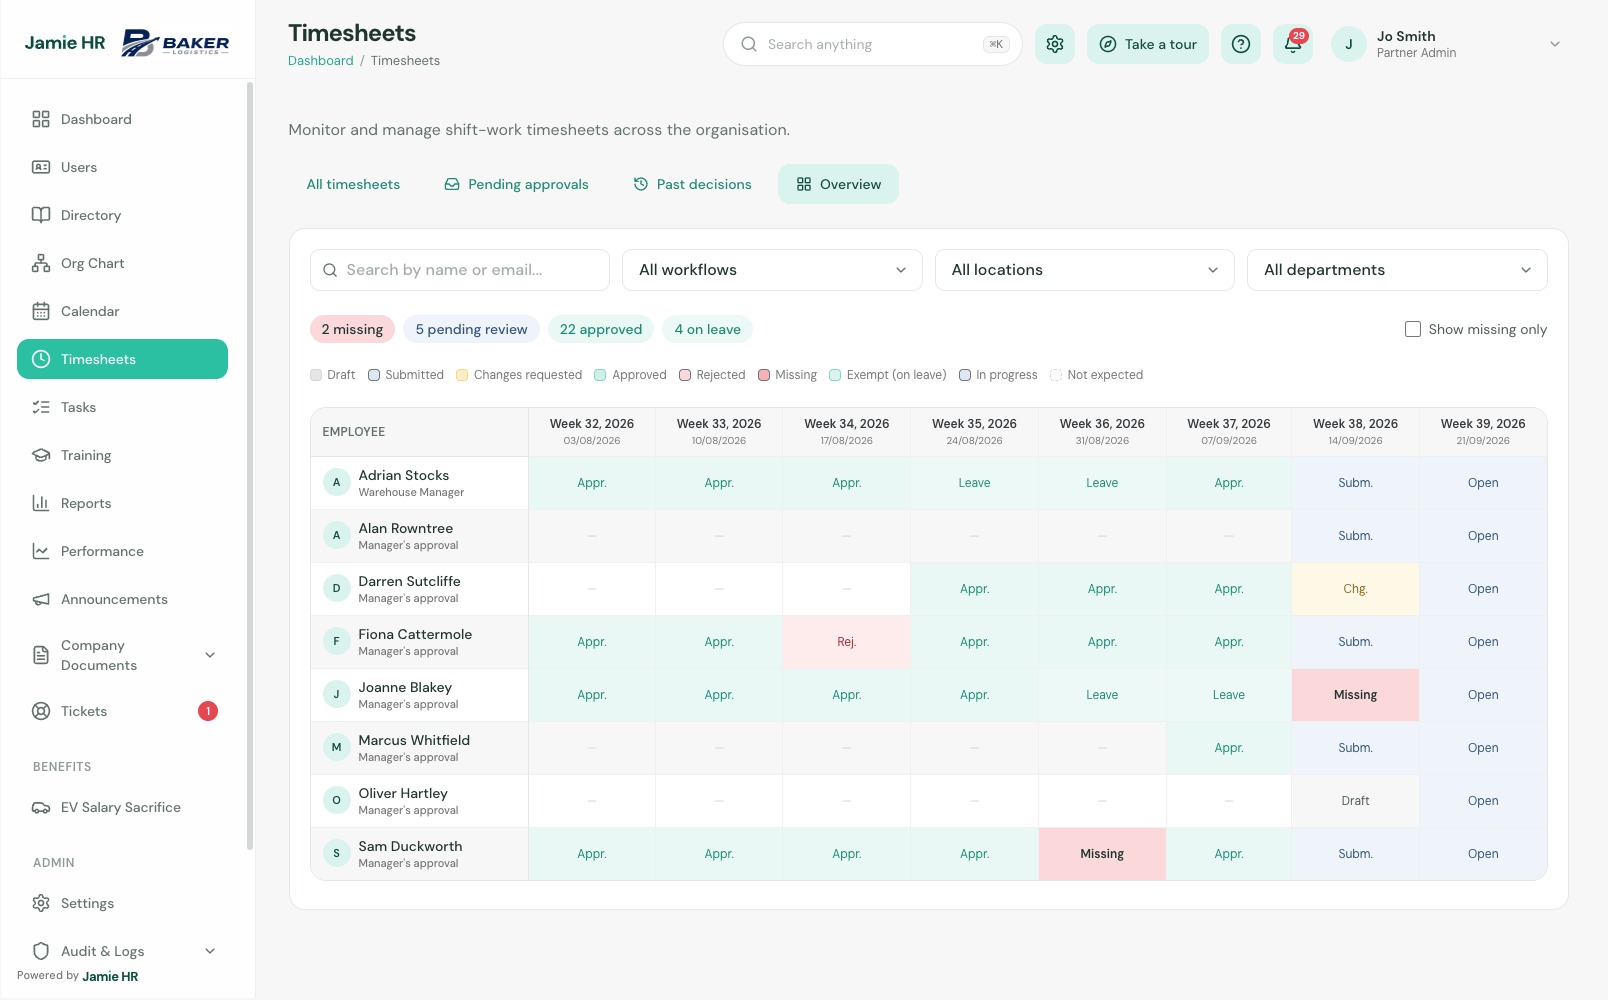Screen dimensions: 1608x1000
Task: Open Oliver Hartley's Draft cell Week 38
Action: [x=1355, y=801]
